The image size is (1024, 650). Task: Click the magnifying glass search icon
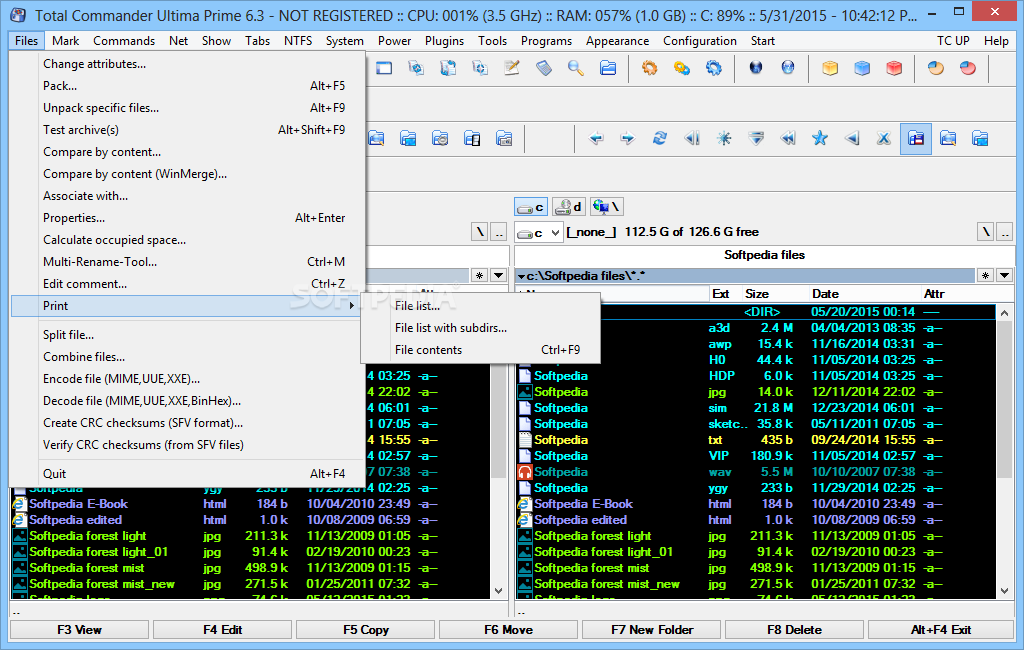[575, 68]
